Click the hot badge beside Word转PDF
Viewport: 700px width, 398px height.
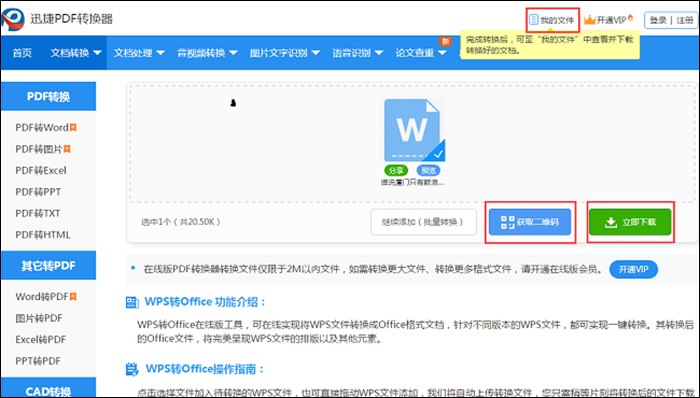73,297
